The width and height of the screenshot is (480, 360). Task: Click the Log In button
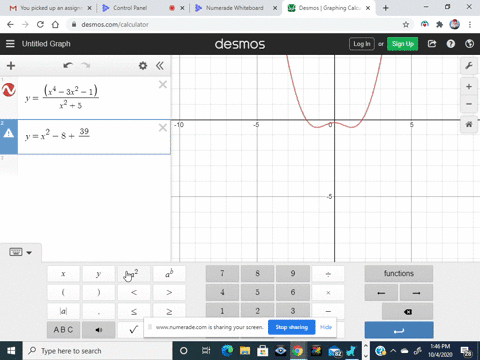(x=362, y=44)
